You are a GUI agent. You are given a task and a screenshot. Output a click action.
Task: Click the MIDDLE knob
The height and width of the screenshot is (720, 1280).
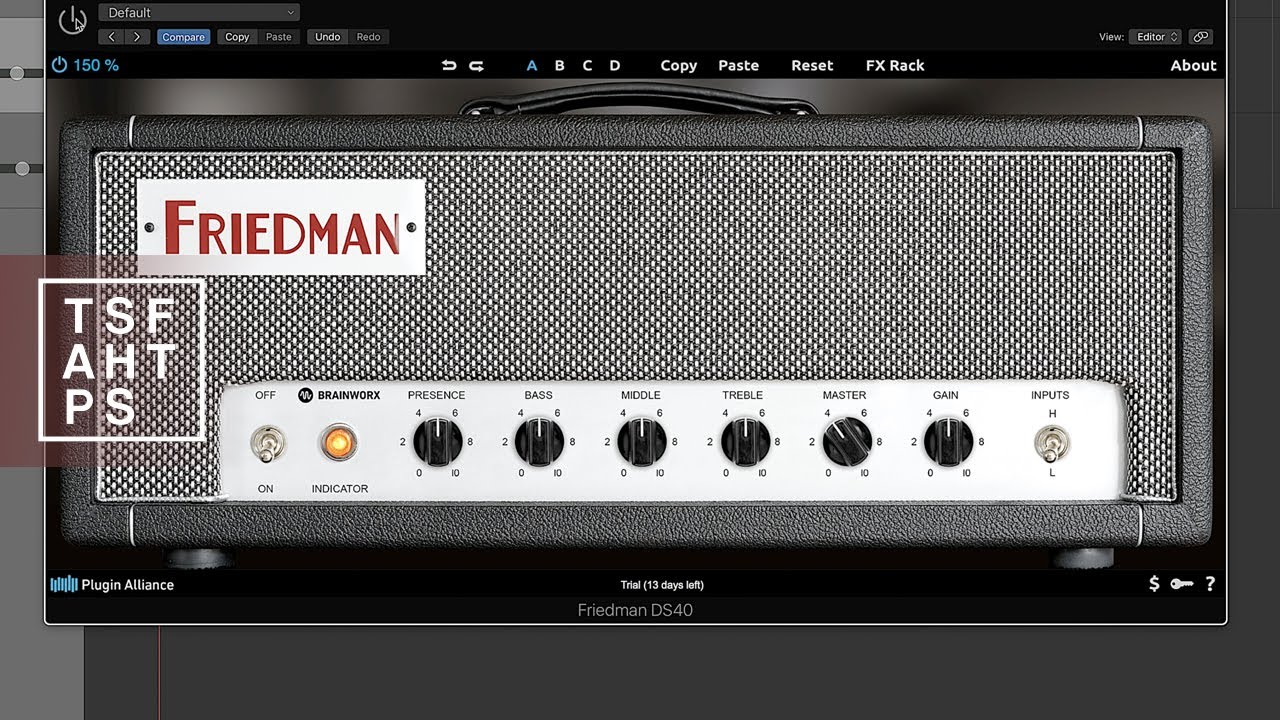641,441
